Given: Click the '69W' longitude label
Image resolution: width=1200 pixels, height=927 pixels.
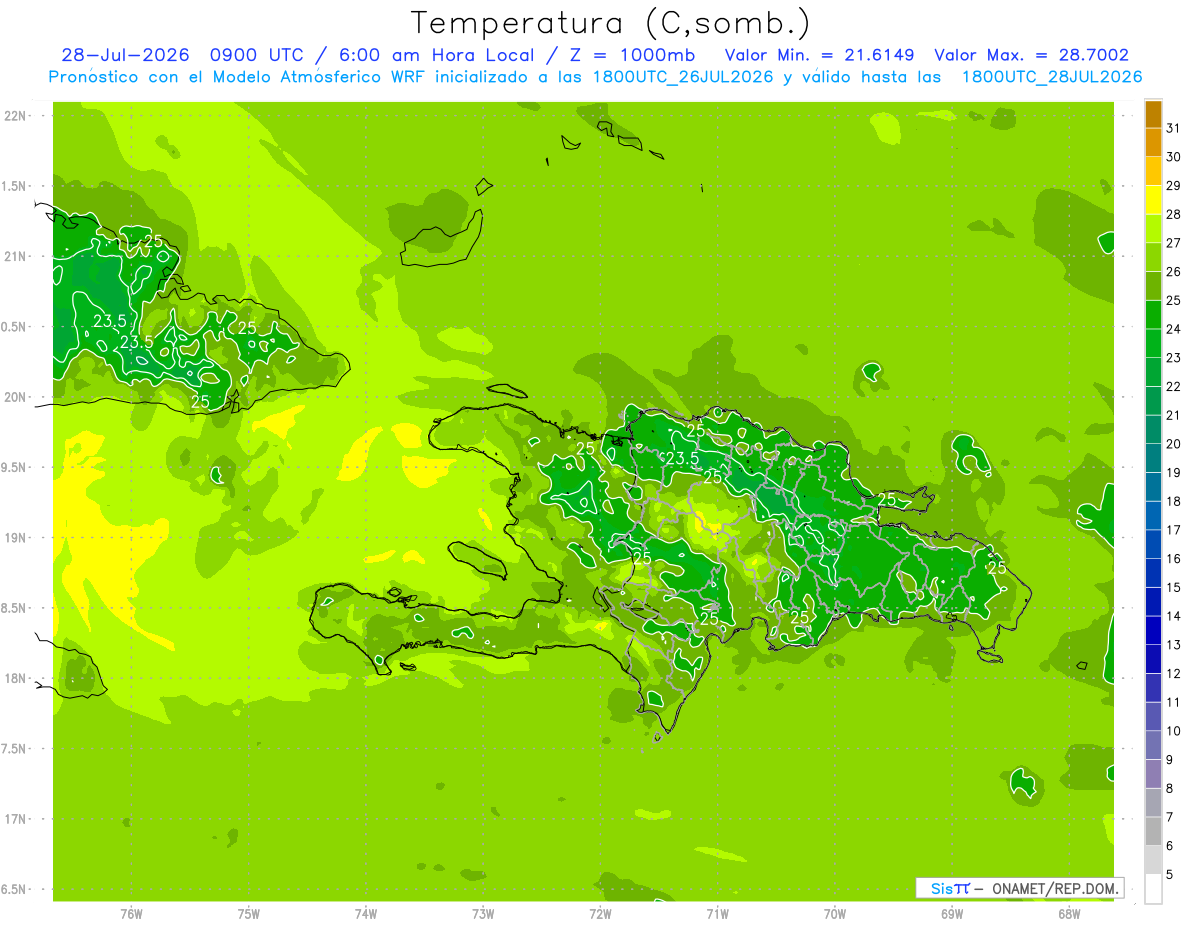Looking at the screenshot, I should pos(952,913).
